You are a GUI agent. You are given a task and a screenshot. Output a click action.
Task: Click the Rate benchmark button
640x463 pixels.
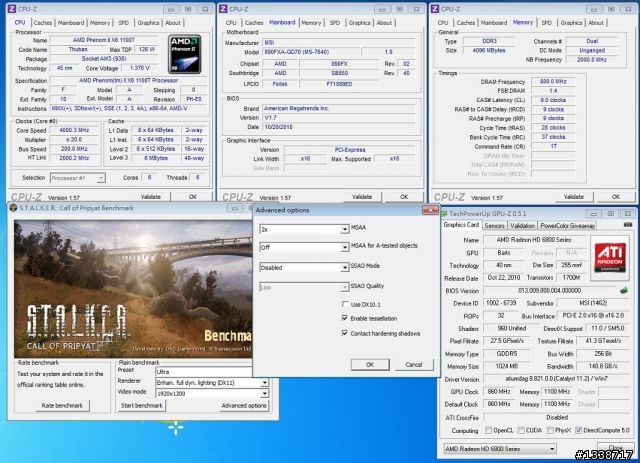coord(62,405)
